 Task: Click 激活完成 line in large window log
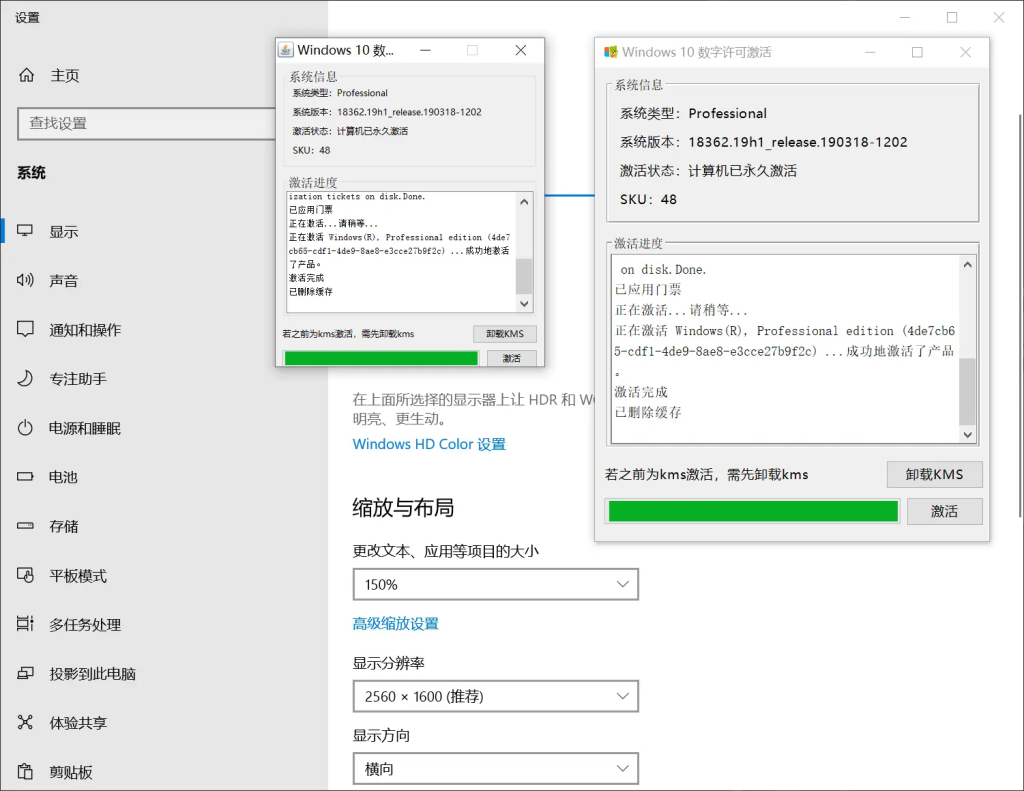point(641,392)
